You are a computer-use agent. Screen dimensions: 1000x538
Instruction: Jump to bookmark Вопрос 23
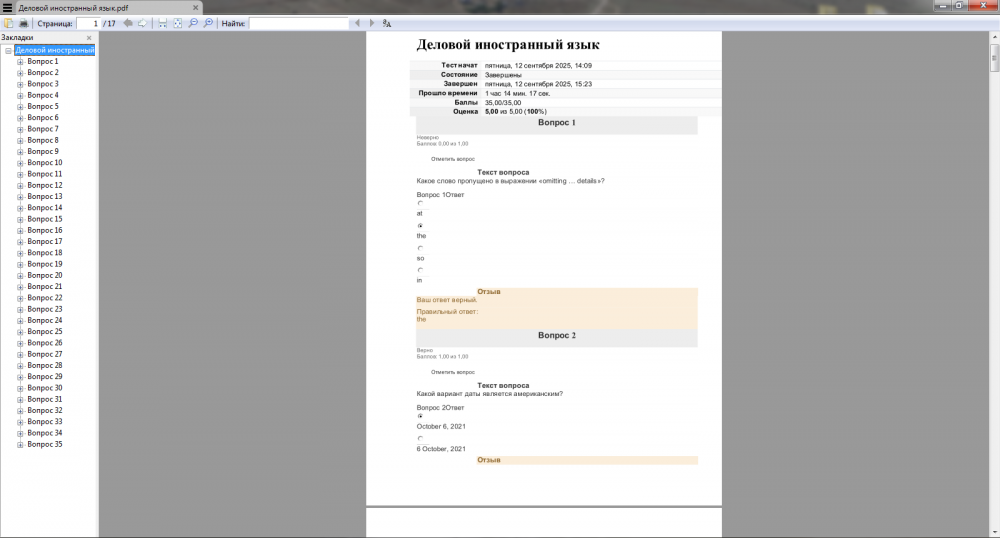45,309
